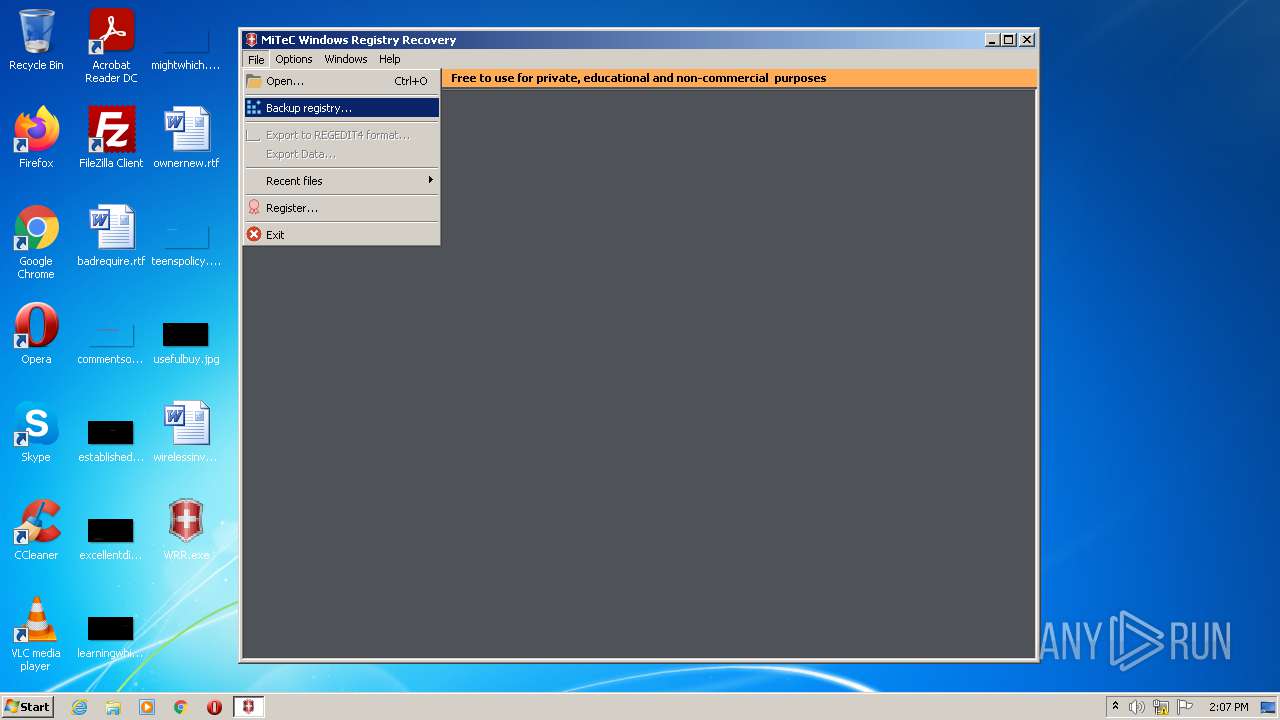The width and height of the screenshot is (1280, 720).
Task: Open Recycle Bin desktop icon
Action: (x=36, y=41)
